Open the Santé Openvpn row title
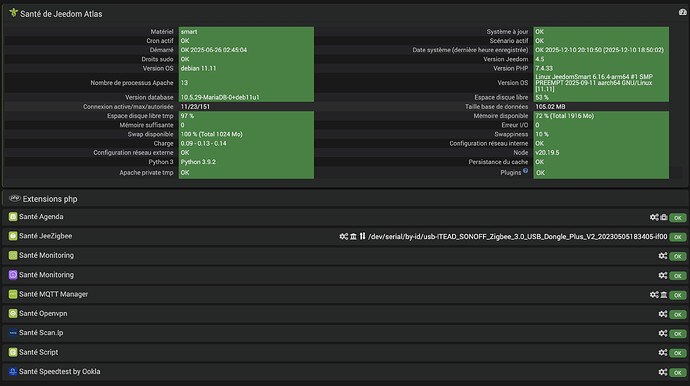Viewport: 690px width, 386px height. pyautogui.click(x=43, y=313)
